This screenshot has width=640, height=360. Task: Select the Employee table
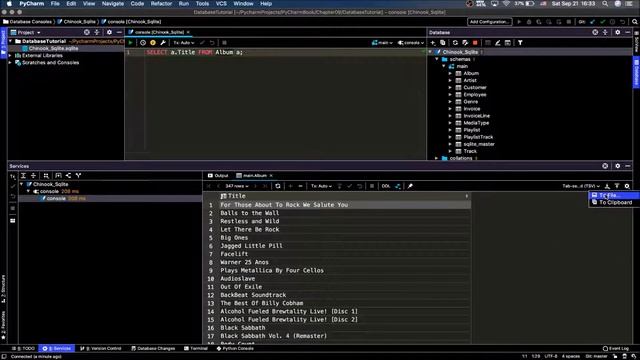(x=475, y=95)
